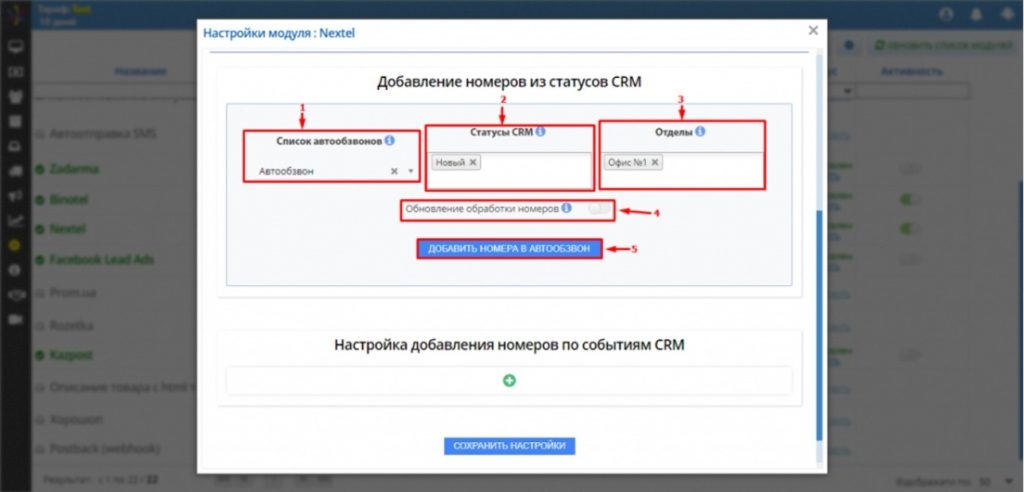Viewport: 1024px width, 492px height.
Task: Select Binotel in the modules list
Action: pyautogui.click(x=69, y=199)
